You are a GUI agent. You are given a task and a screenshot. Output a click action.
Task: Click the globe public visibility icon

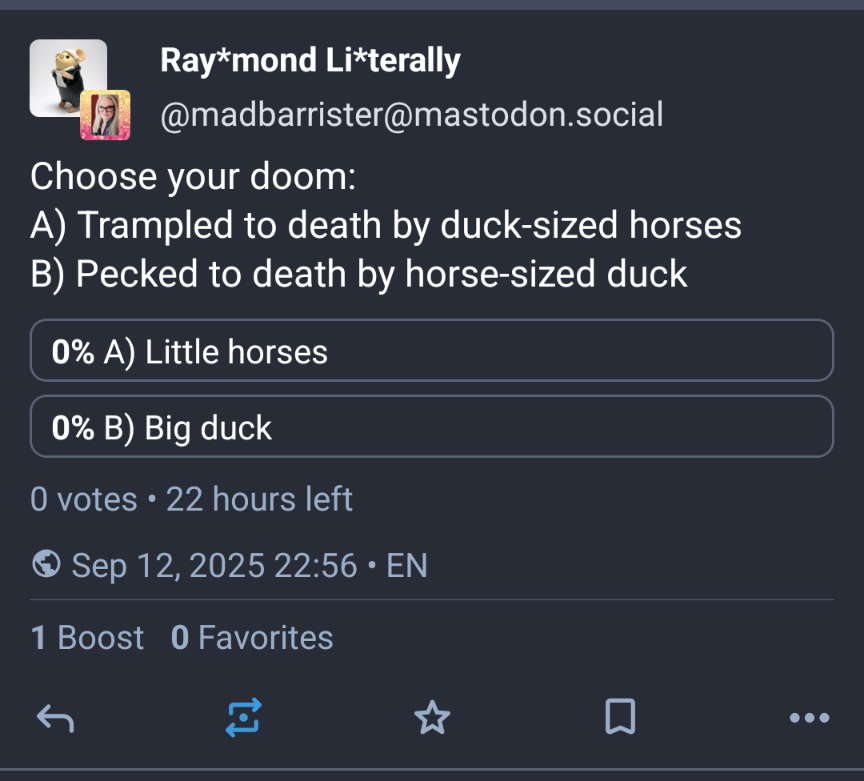pyautogui.click(x=46, y=564)
